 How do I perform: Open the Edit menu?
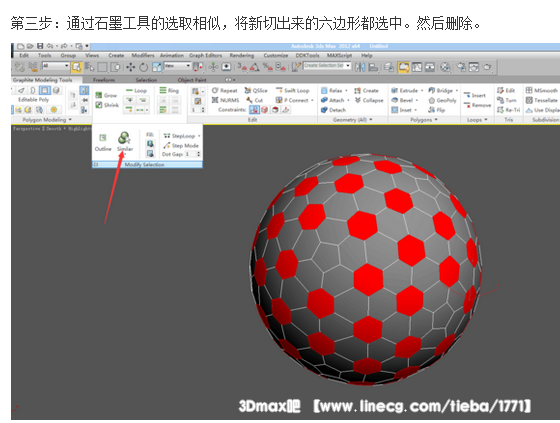tap(24, 55)
